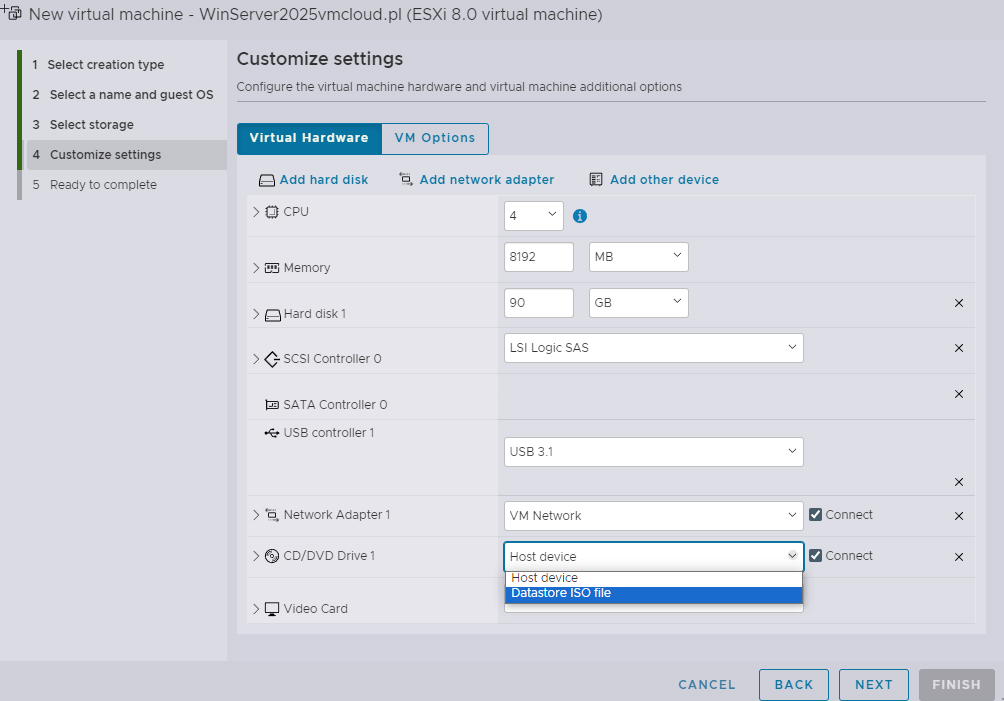Open the CPU count dropdown
The width and height of the screenshot is (1004, 701).
click(534, 216)
